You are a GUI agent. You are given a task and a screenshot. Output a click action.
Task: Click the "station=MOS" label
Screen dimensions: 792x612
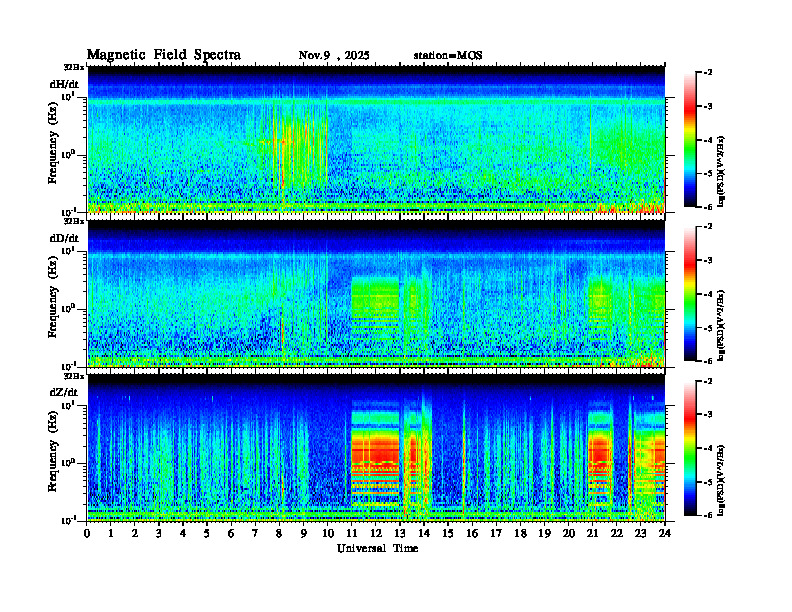coord(448,56)
